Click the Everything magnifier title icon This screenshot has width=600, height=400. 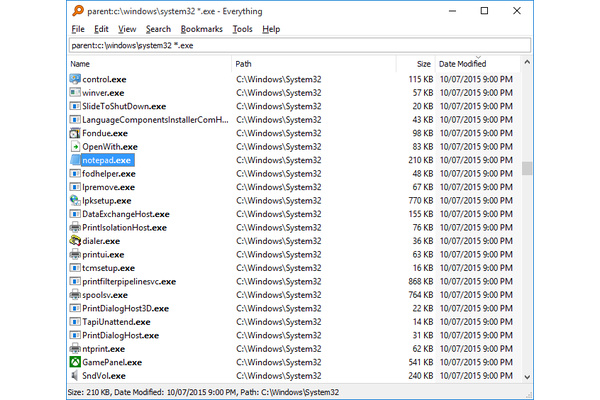click(78, 11)
